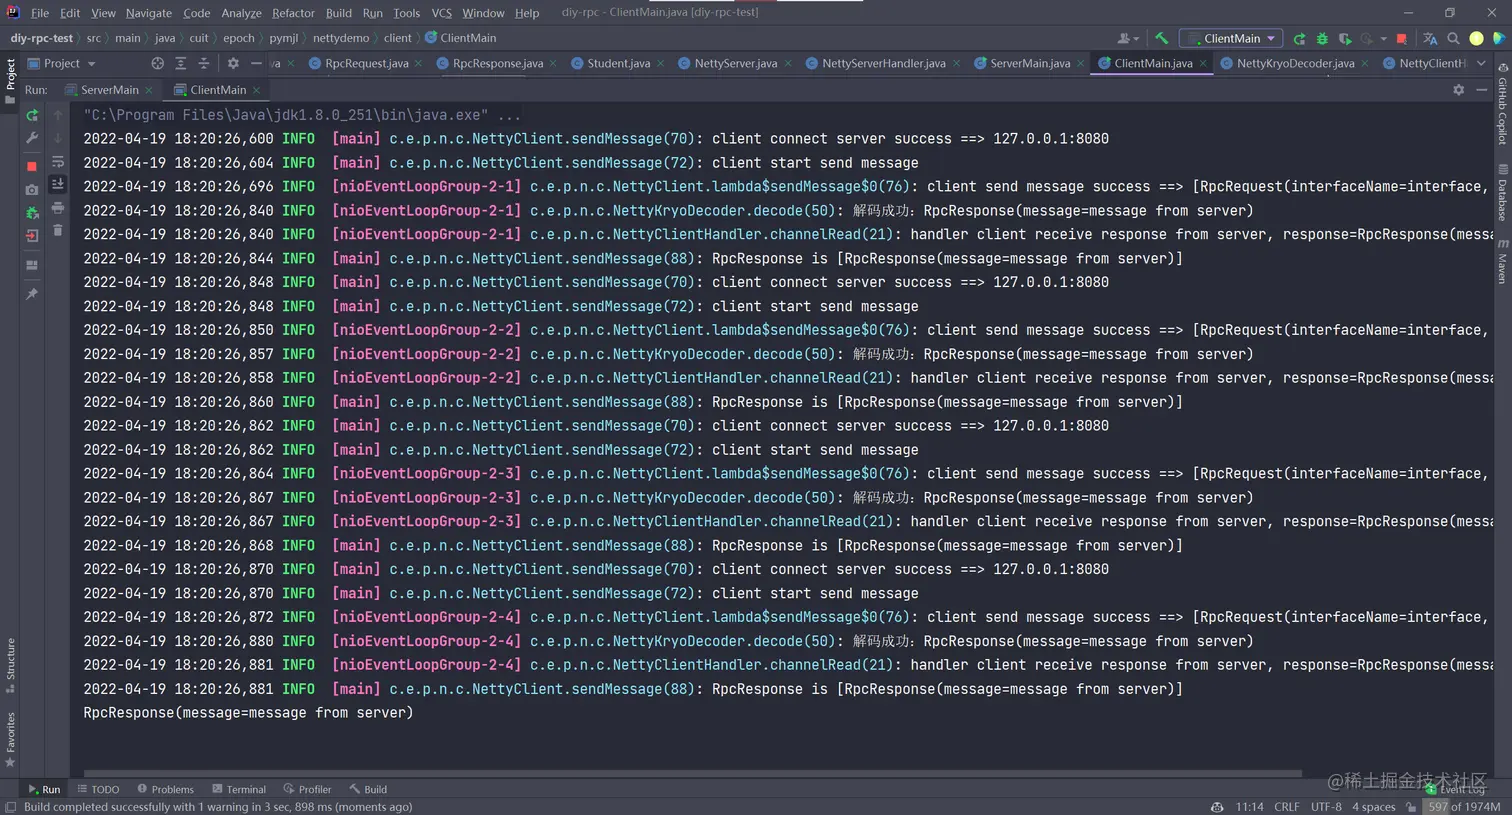Click the red Exit icon in Run panel
The image size is (1512, 815).
[32, 237]
